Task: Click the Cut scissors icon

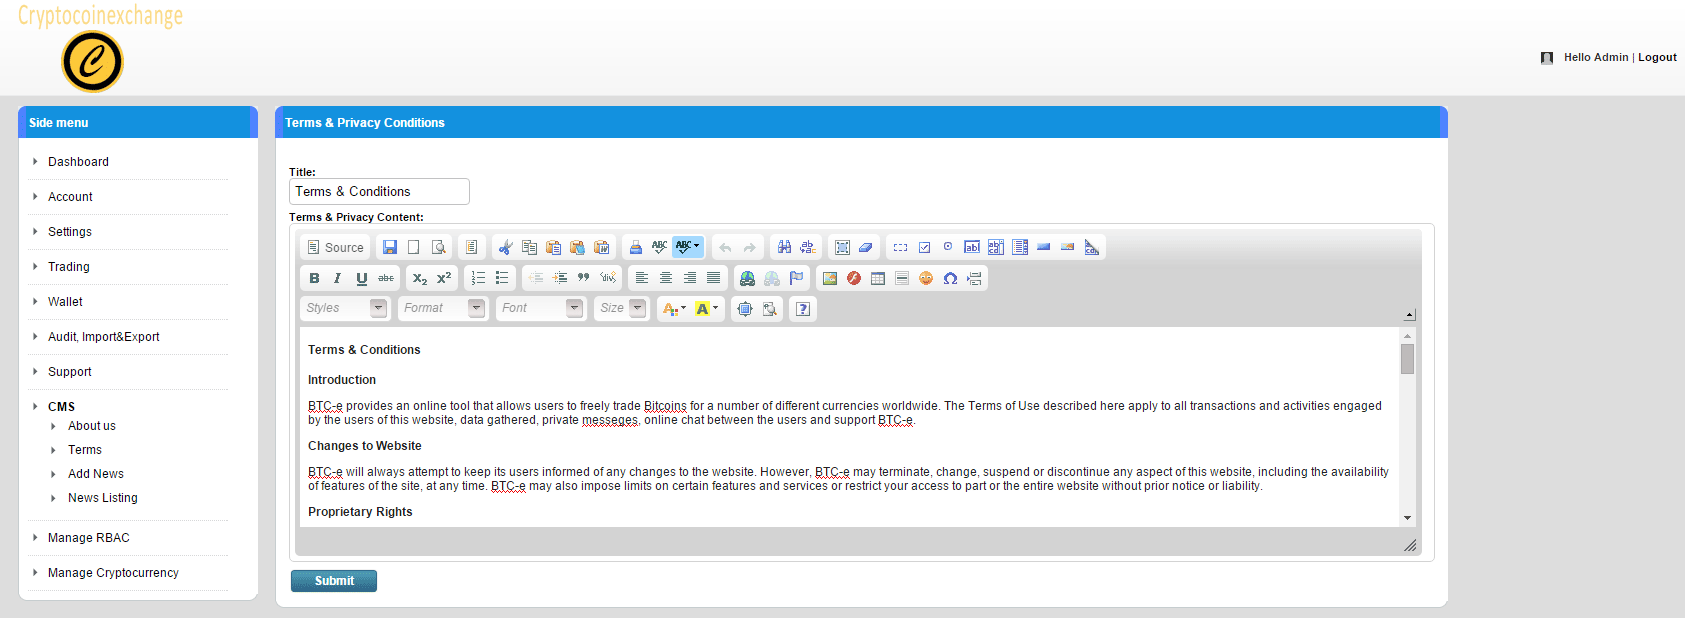Action: click(506, 247)
